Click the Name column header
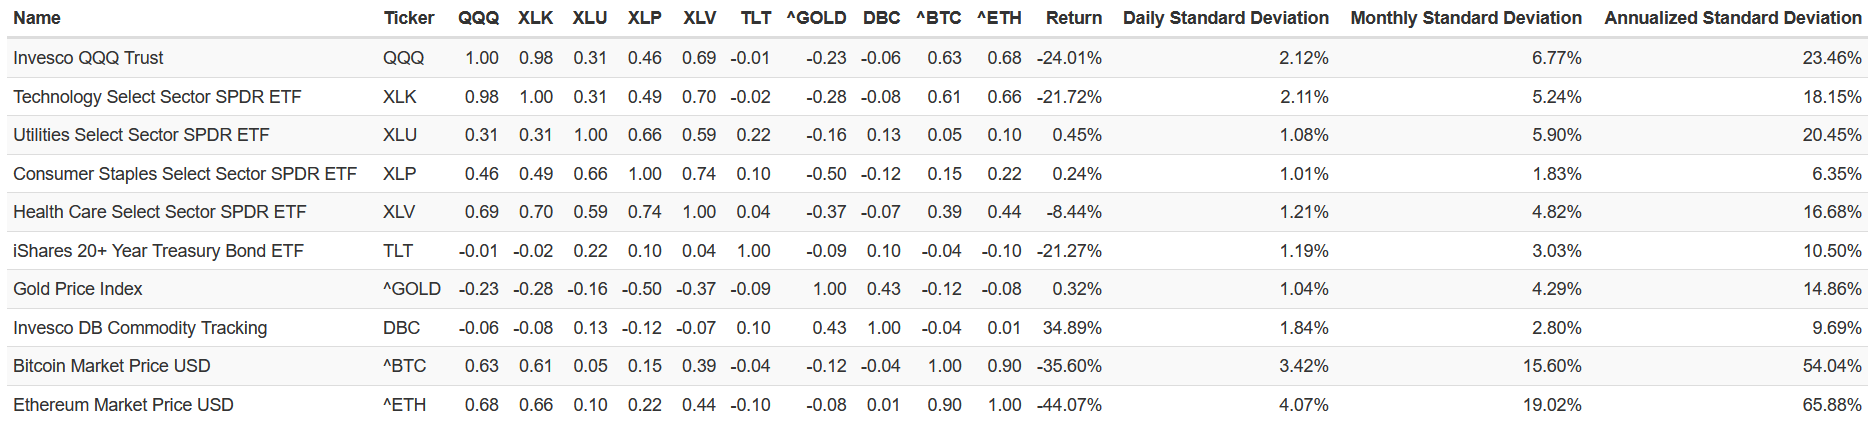1869x421 pixels. click(37, 18)
